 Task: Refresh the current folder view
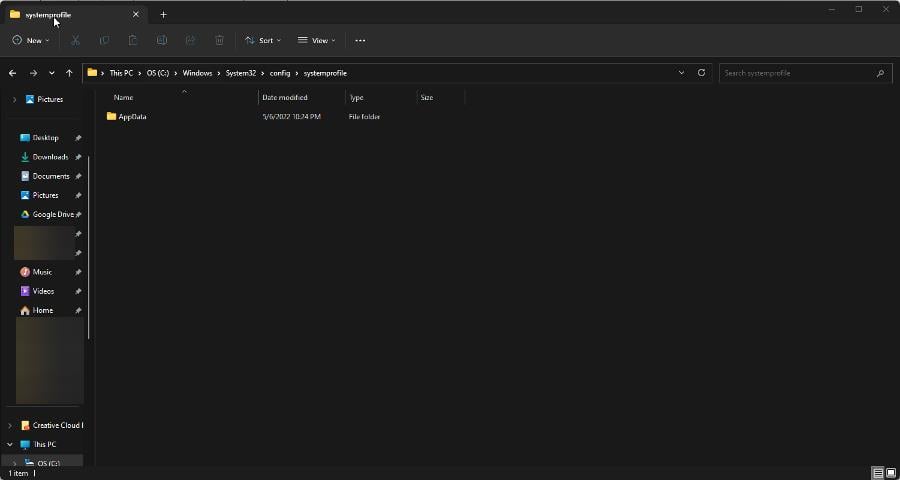click(x=701, y=73)
